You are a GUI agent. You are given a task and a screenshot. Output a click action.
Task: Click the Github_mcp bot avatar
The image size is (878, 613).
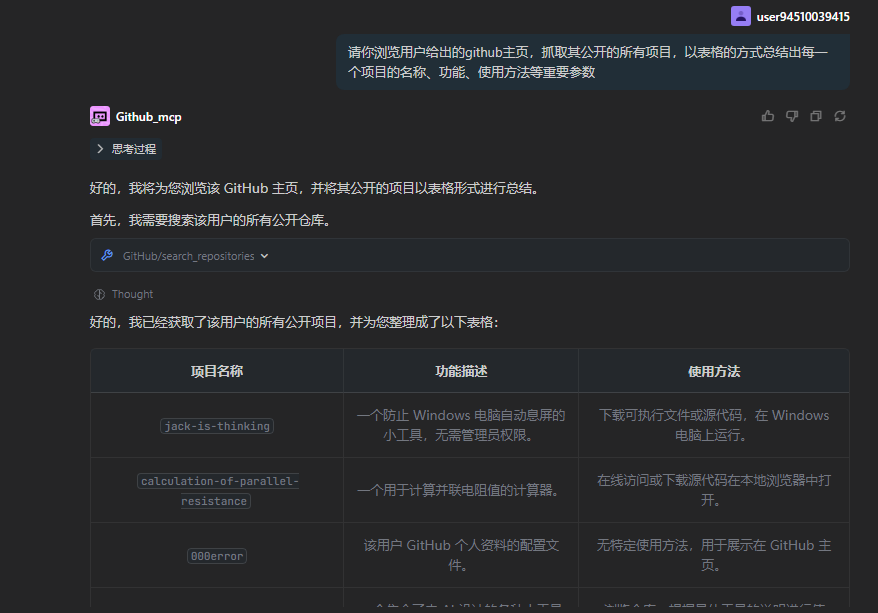click(x=100, y=116)
